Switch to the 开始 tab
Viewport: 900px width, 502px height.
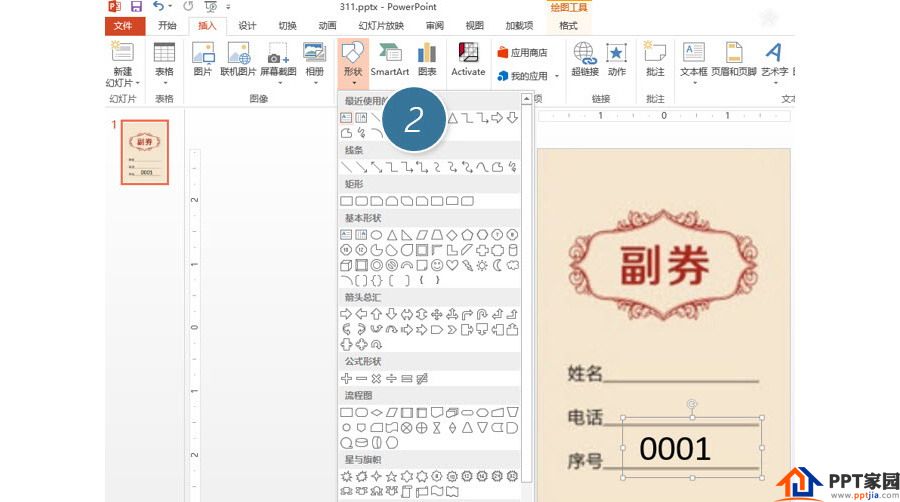(x=167, y=25)
